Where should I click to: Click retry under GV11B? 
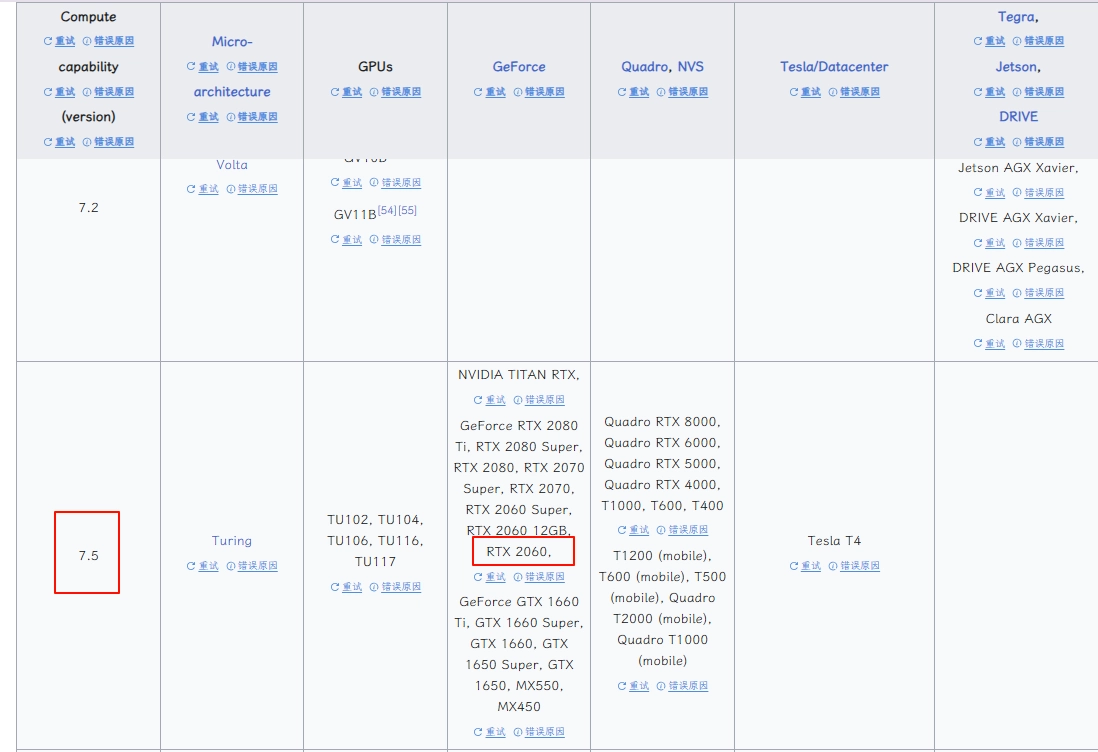point(347,239)
